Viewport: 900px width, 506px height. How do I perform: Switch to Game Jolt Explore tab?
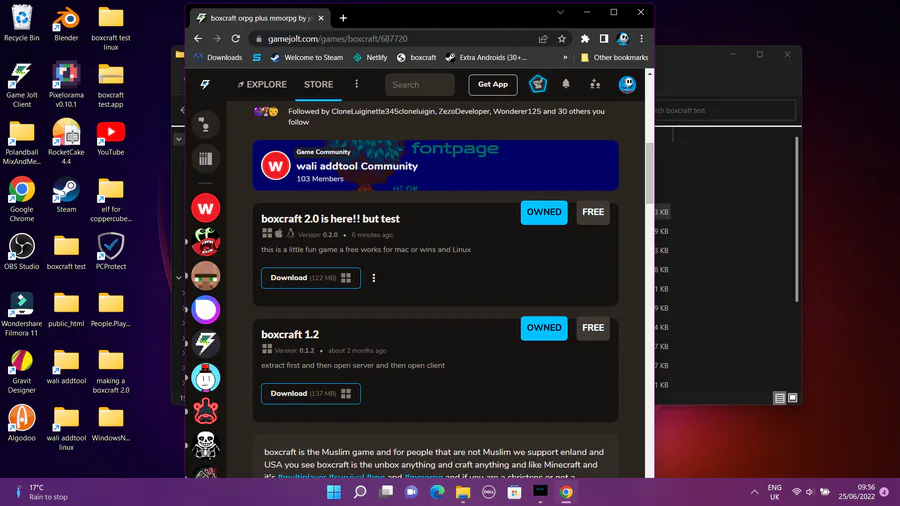tap(262, 84)
